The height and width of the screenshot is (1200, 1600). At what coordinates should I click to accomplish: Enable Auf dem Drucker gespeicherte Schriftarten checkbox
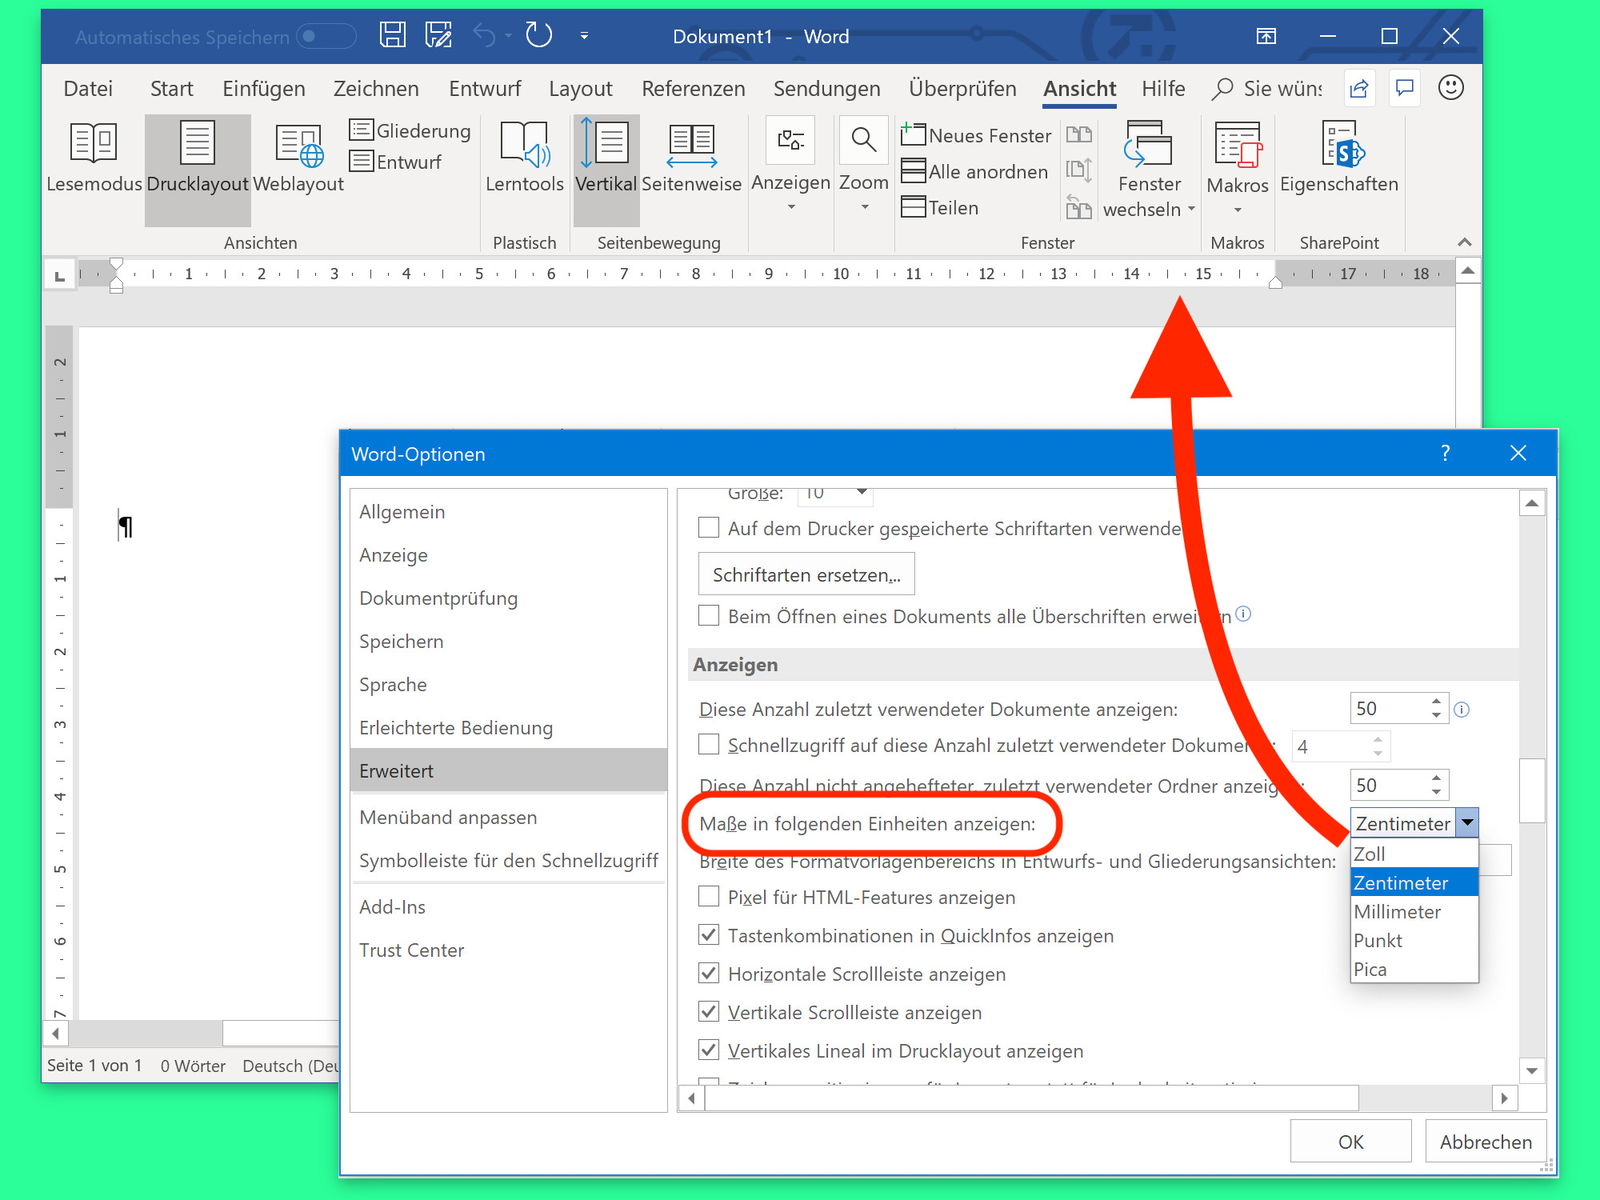[709, 527]
